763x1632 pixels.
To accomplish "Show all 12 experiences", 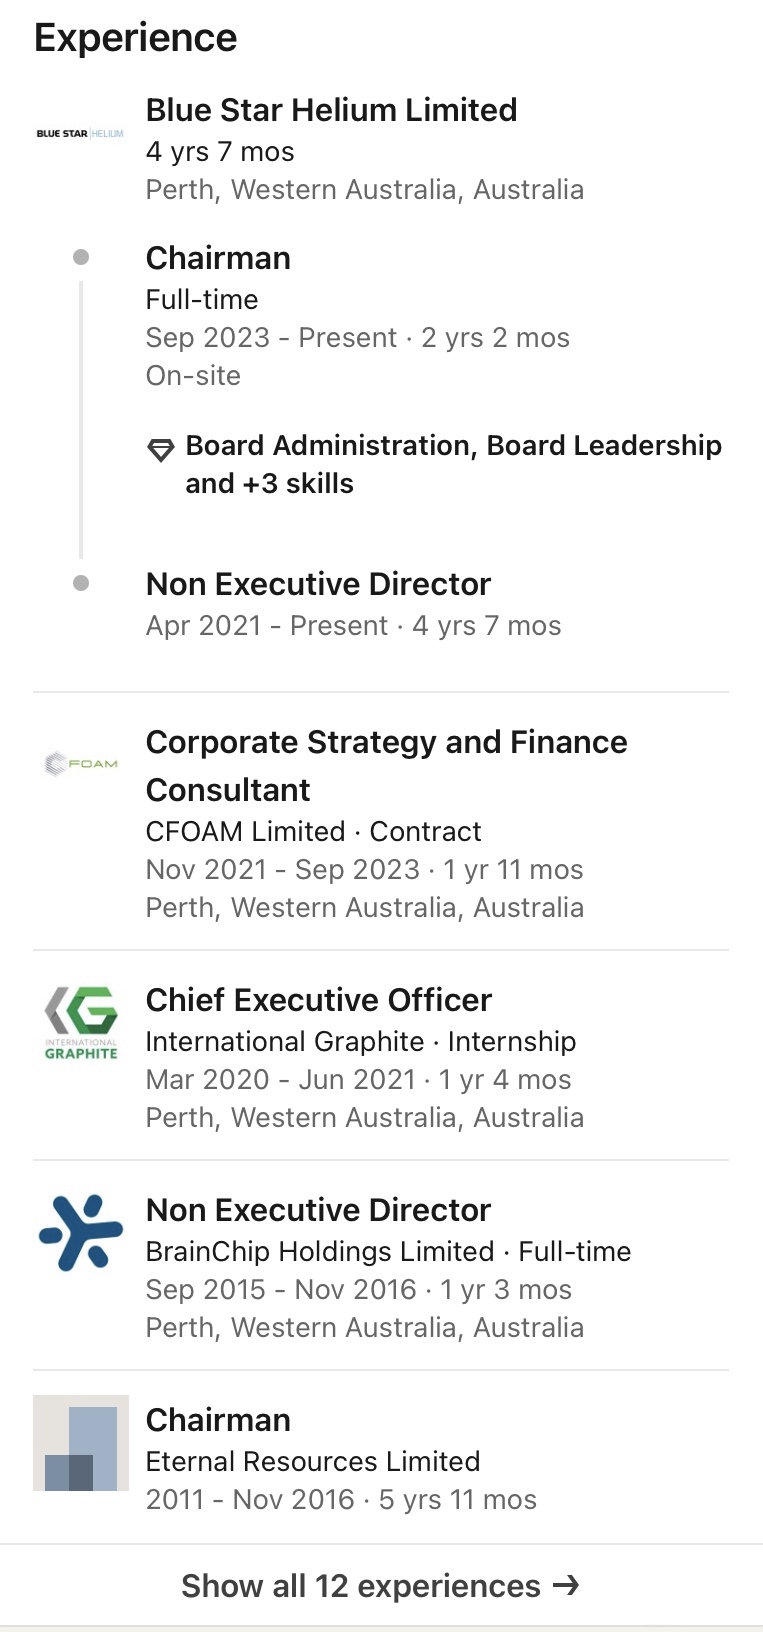I will [x=361, y=1586].
